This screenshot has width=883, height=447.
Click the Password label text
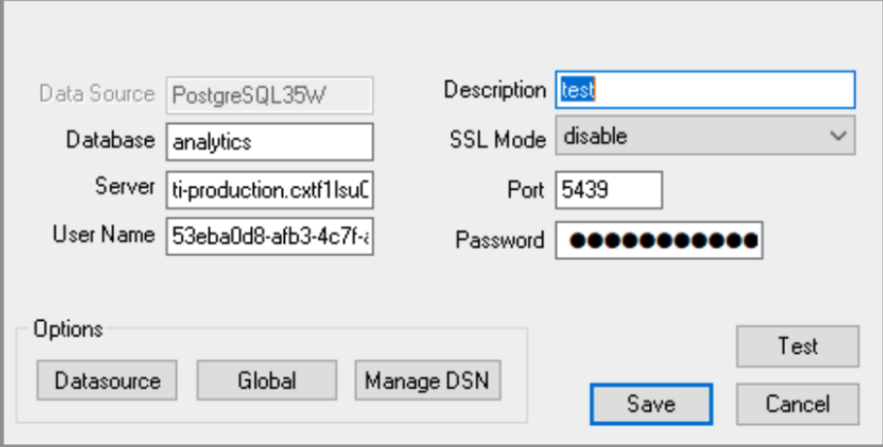click(x=500, y=240)
